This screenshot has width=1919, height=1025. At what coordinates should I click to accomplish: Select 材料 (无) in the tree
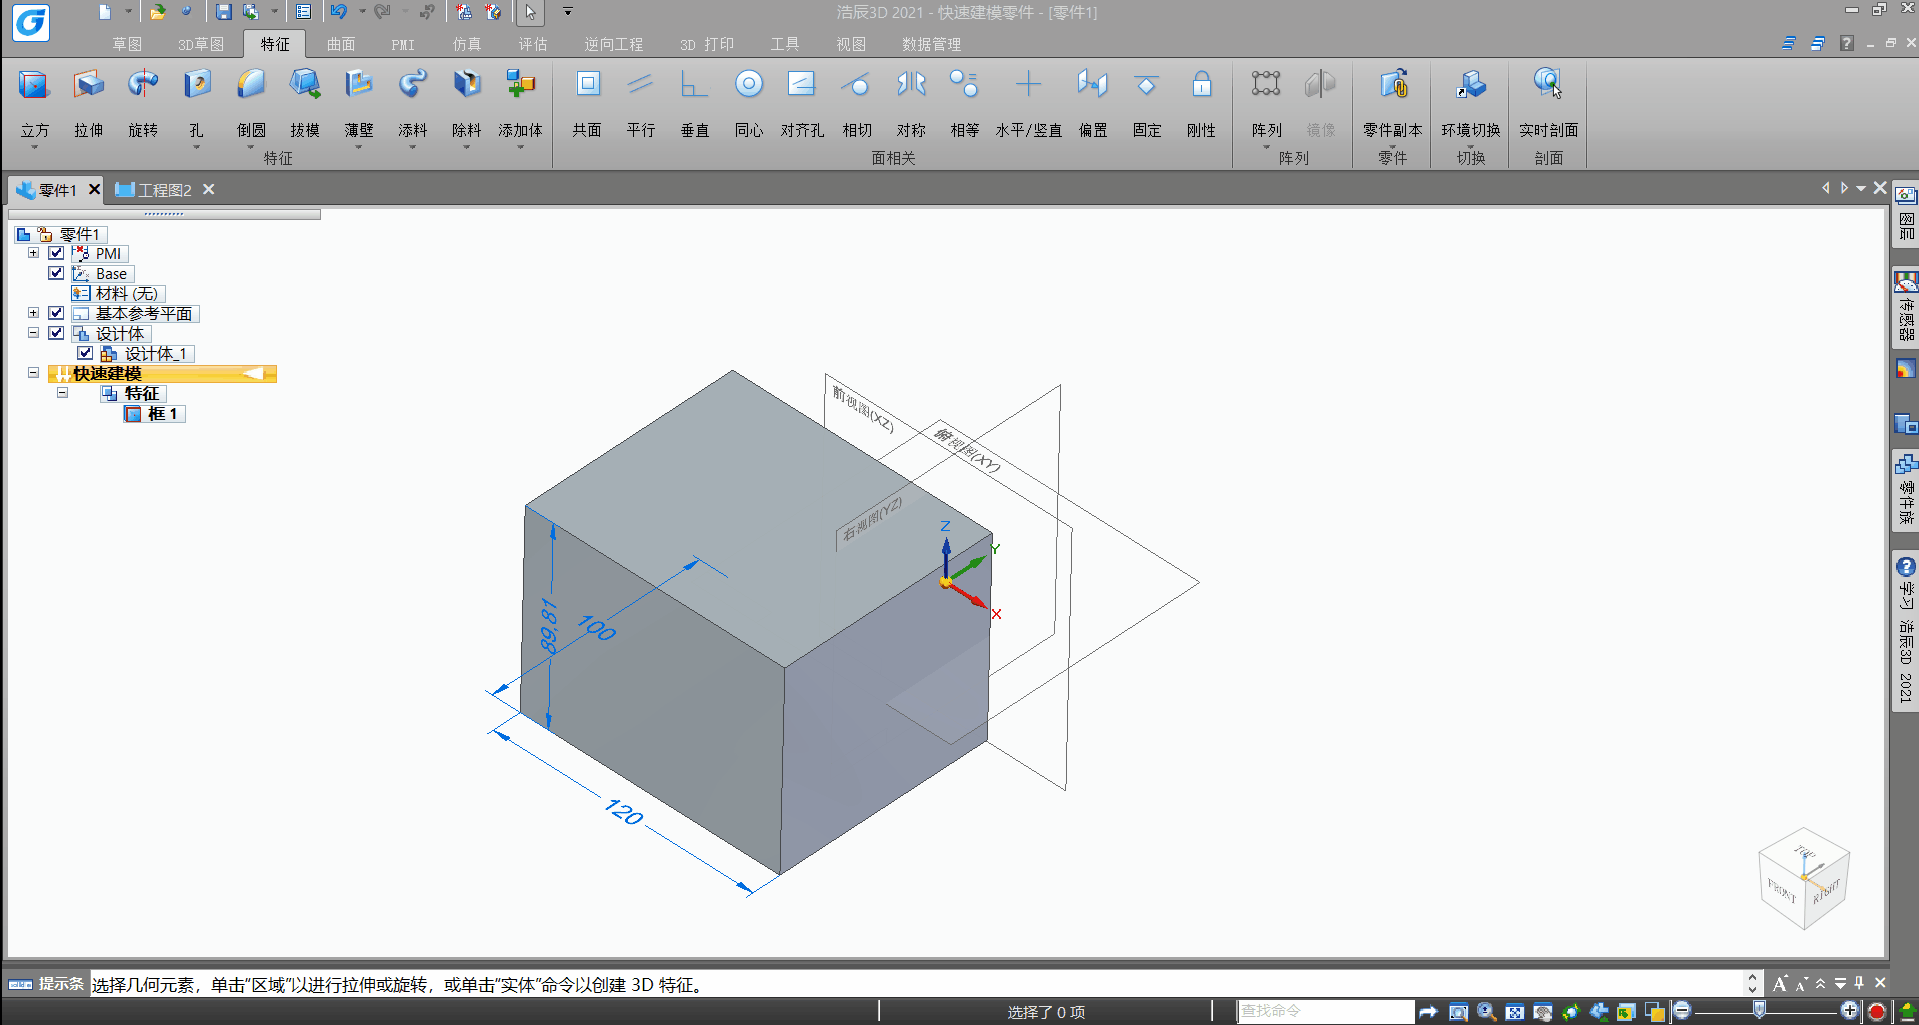pos(117,293)
